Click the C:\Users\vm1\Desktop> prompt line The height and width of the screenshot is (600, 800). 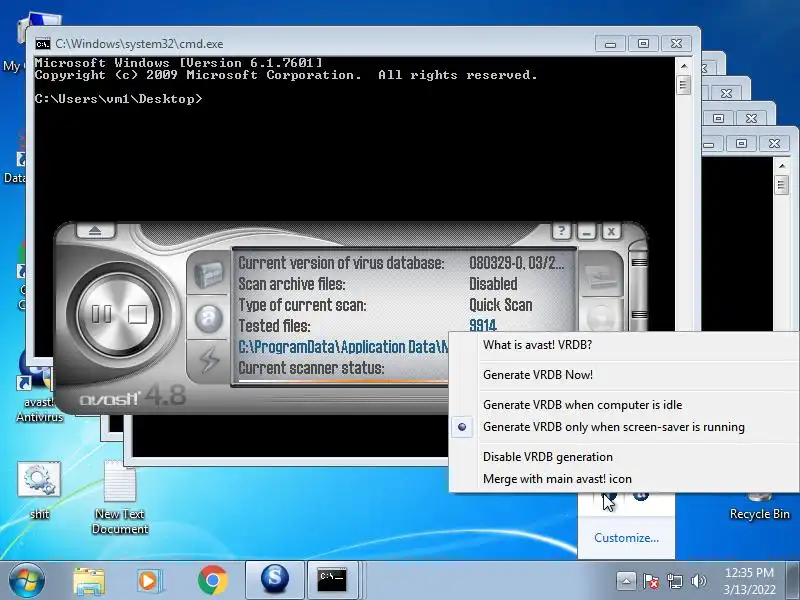pos(118,99)
